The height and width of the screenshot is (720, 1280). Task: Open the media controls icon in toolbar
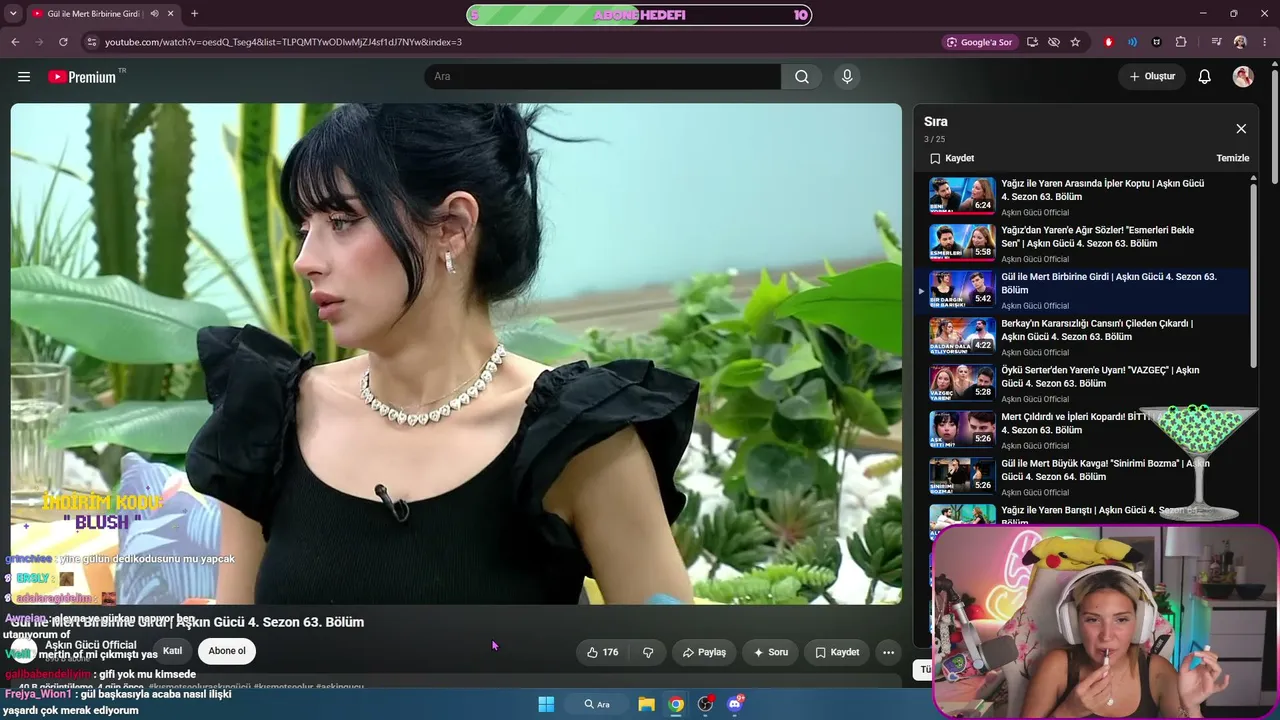pos(1216,42)
